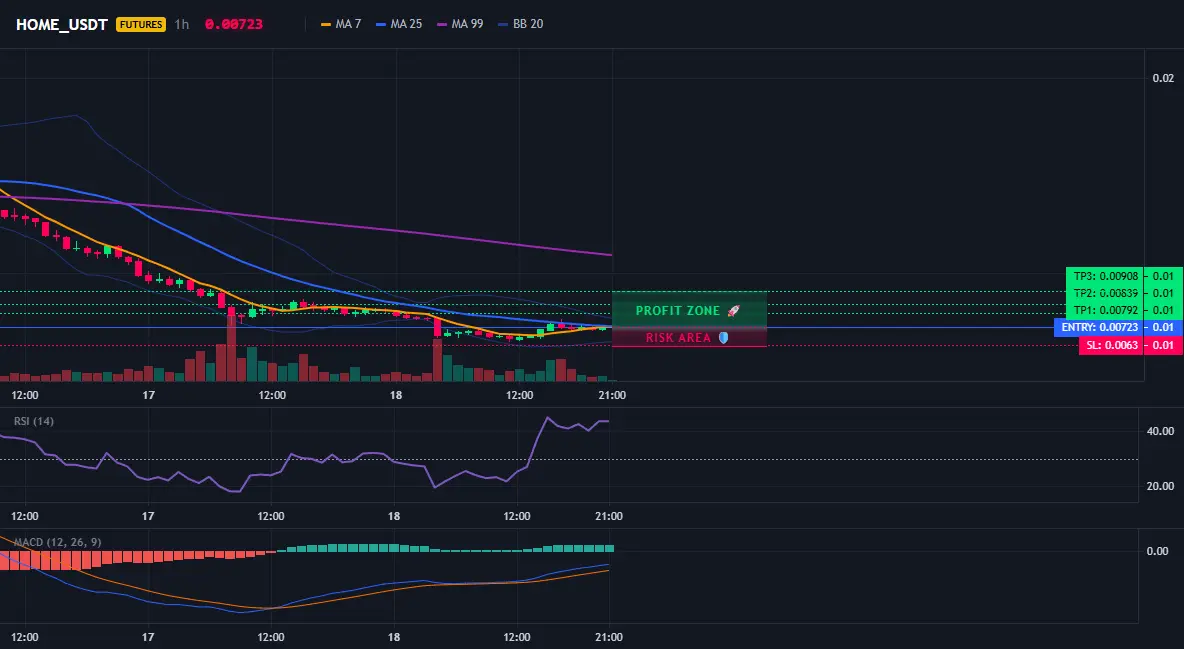Click the shield icon in RISK AREA
Screen dimensions: 1184x649
tap(723, 338)
